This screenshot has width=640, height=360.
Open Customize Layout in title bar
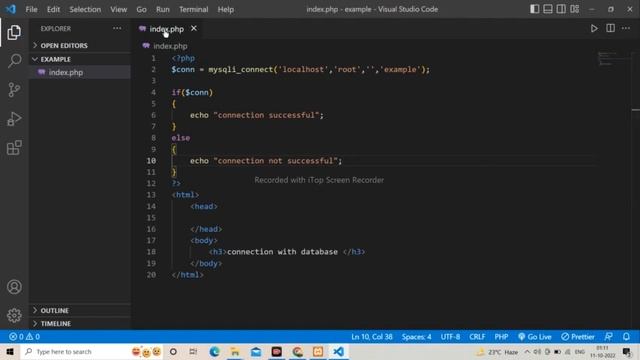575,9
